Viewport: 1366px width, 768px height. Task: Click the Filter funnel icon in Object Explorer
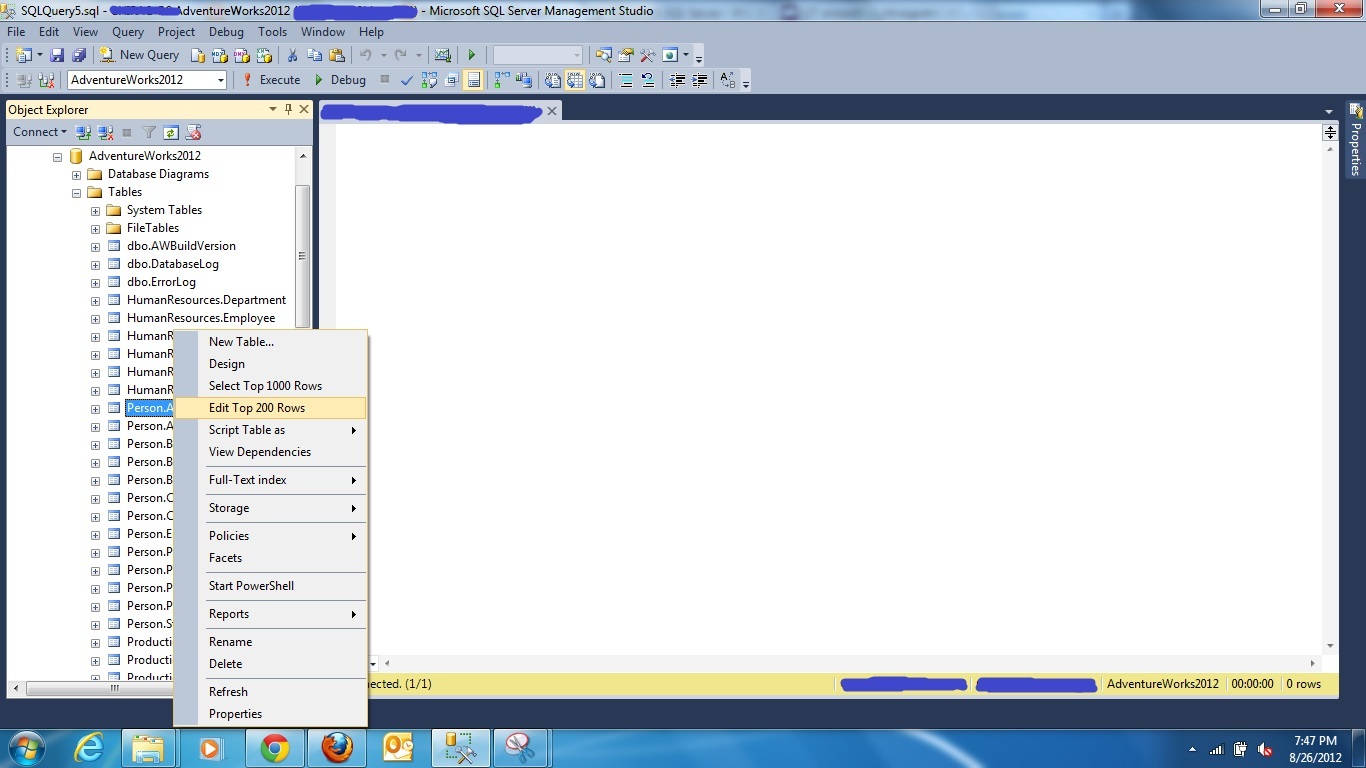click(149, 132)
